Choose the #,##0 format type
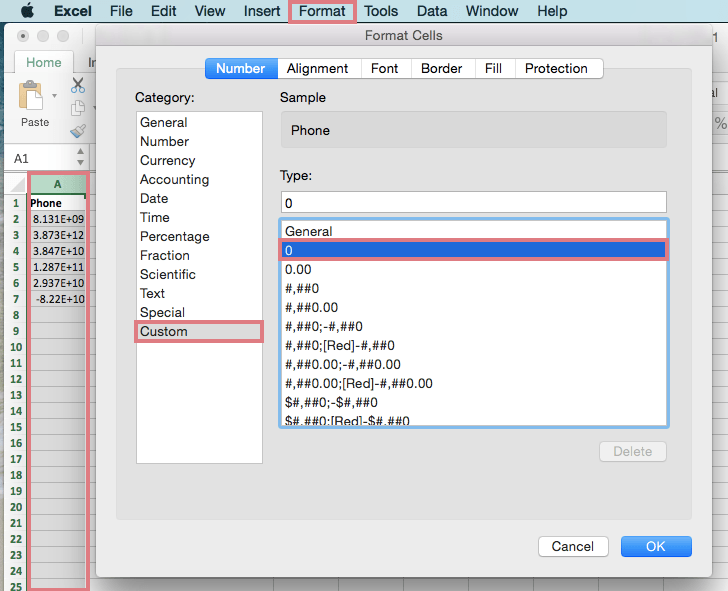Screen dimensions: 728x591 (x=474, y=289)
